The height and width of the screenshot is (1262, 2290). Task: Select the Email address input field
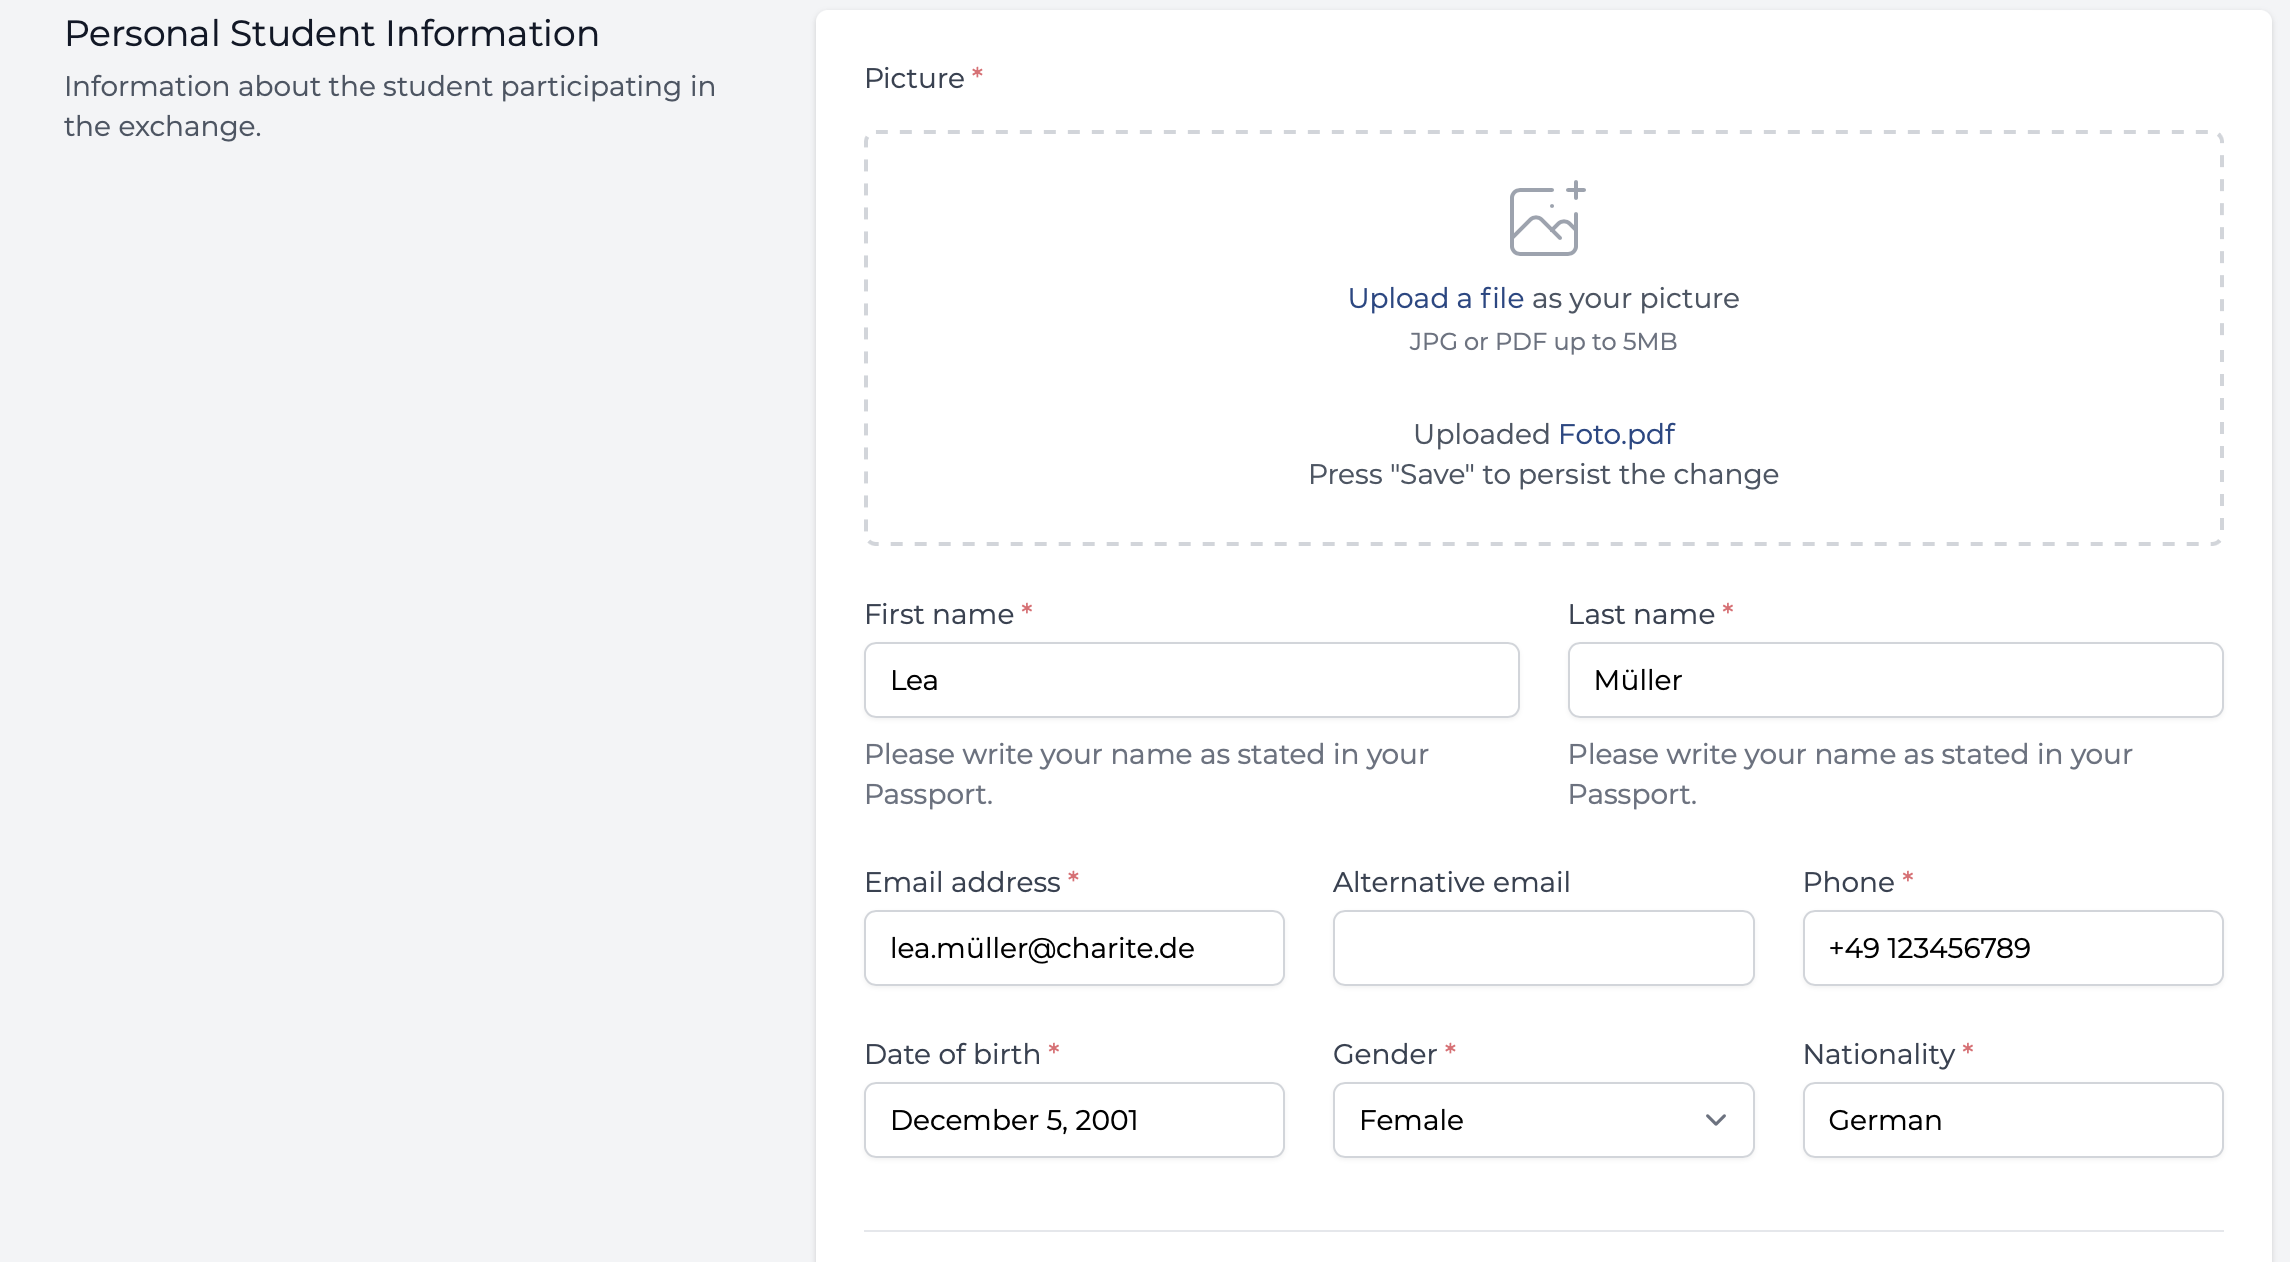point(1074,948)
